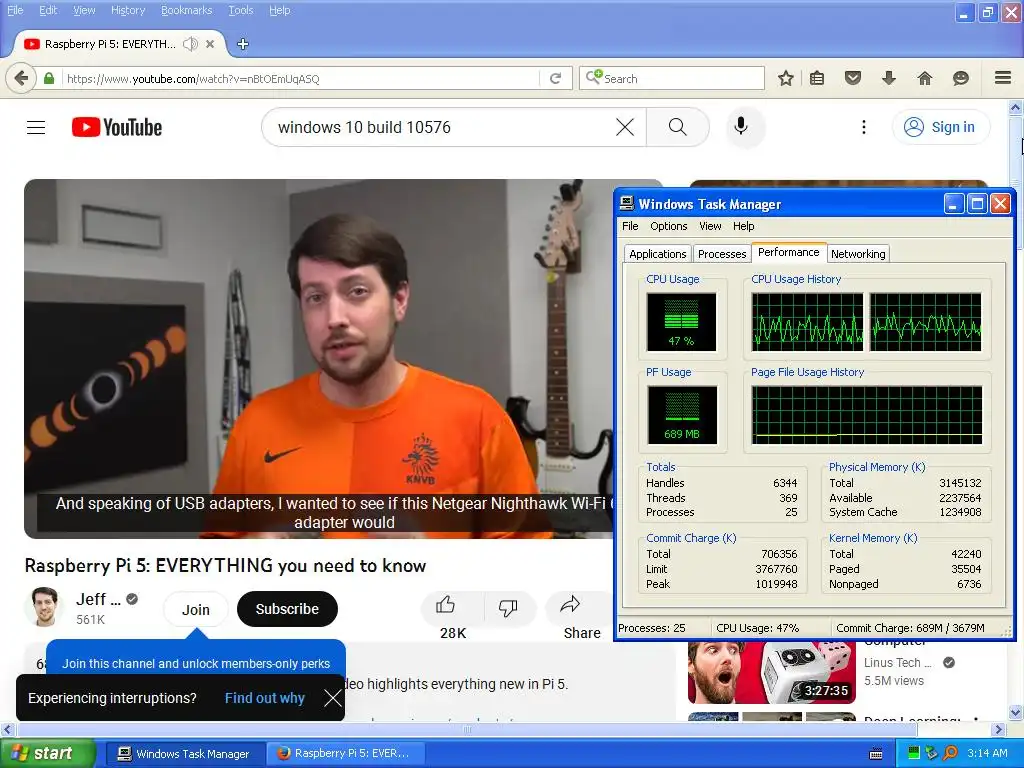
Task: Click the Subscribe button
Action: [287, 609]
